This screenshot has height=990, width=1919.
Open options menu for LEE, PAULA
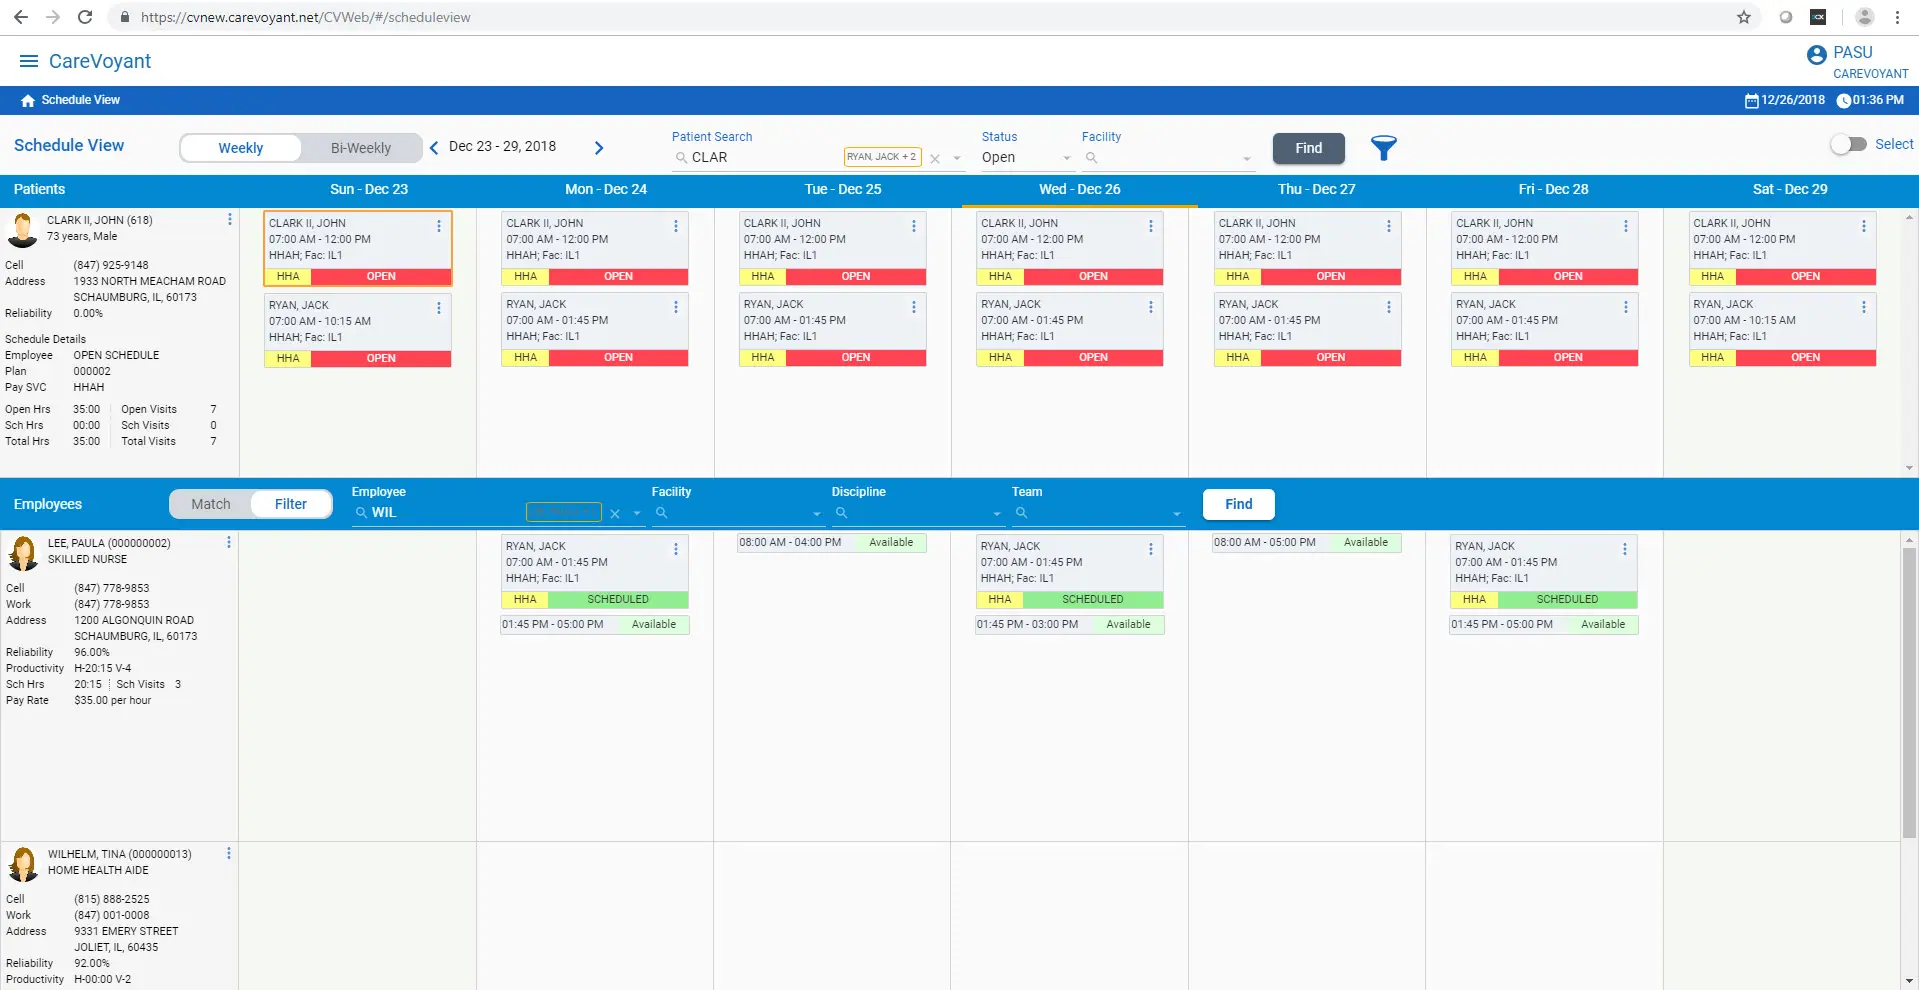[228, 543]
